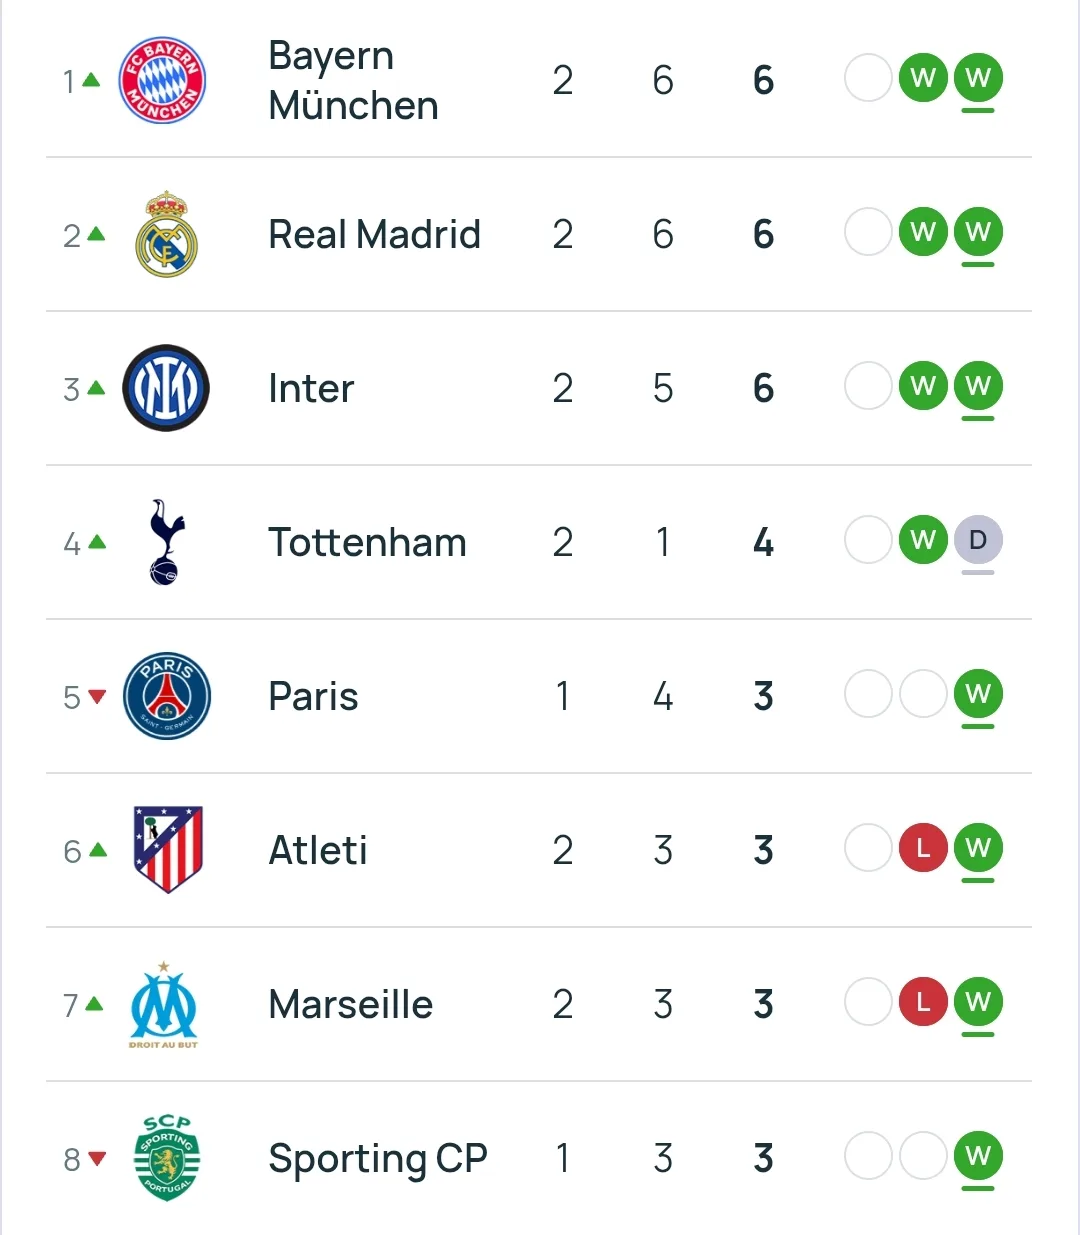This screenshot has width=1080, height=1235.
Task: Click the Atleti striped shield crest
Action: coord(167,850)
